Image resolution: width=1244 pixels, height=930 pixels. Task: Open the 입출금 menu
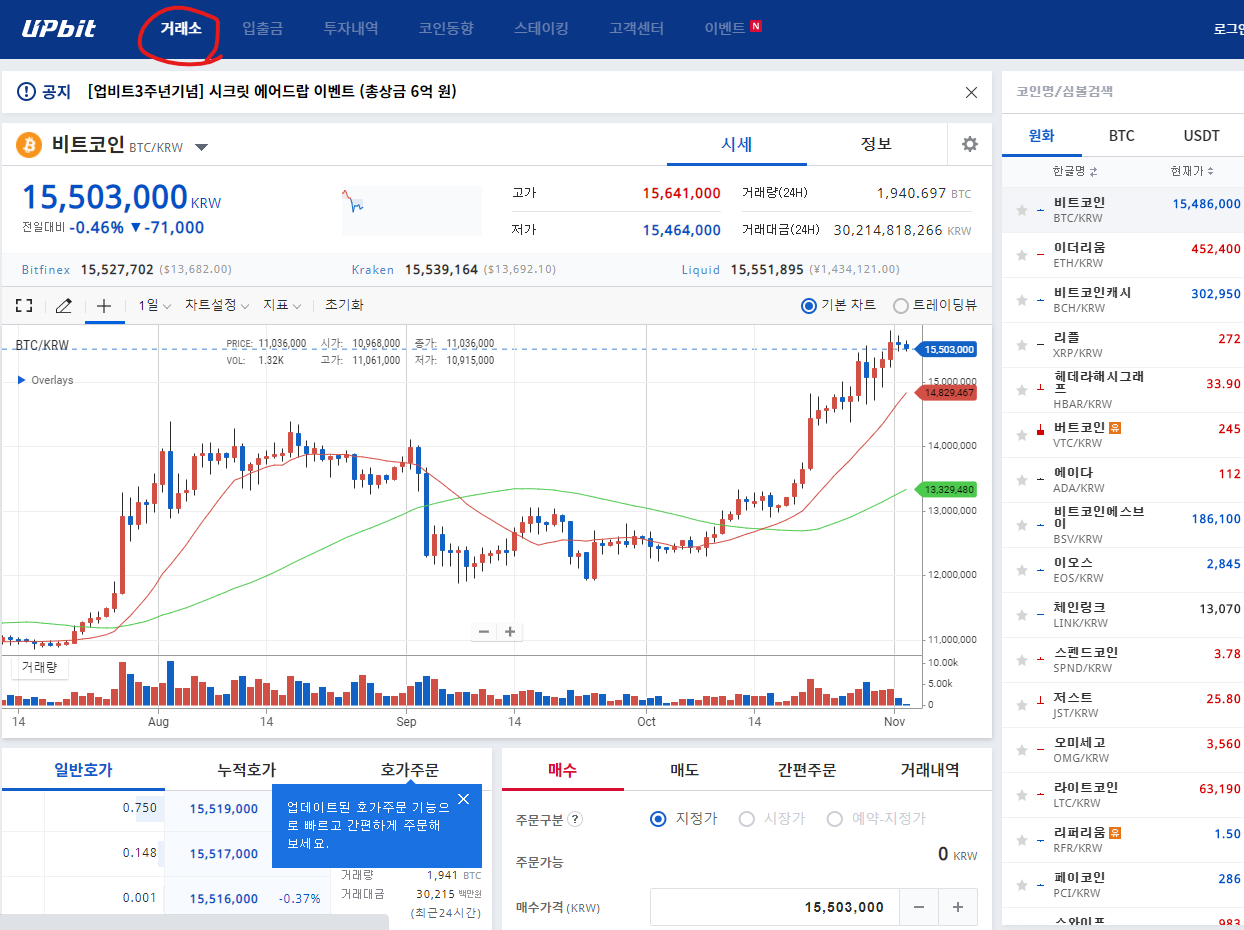262,29
